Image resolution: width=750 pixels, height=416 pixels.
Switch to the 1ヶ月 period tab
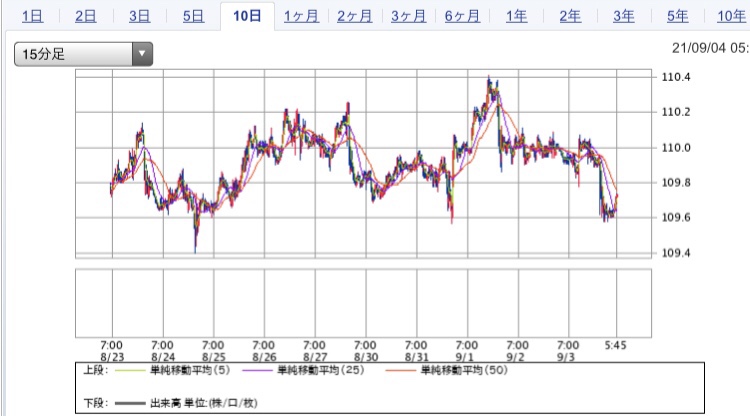301,16
